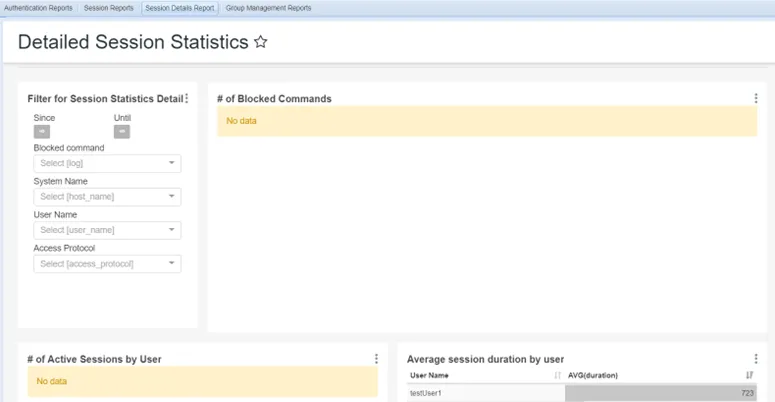Select the Session Details Report tab
The height and width of the screenshot is (402, 775).
point(180,8)
